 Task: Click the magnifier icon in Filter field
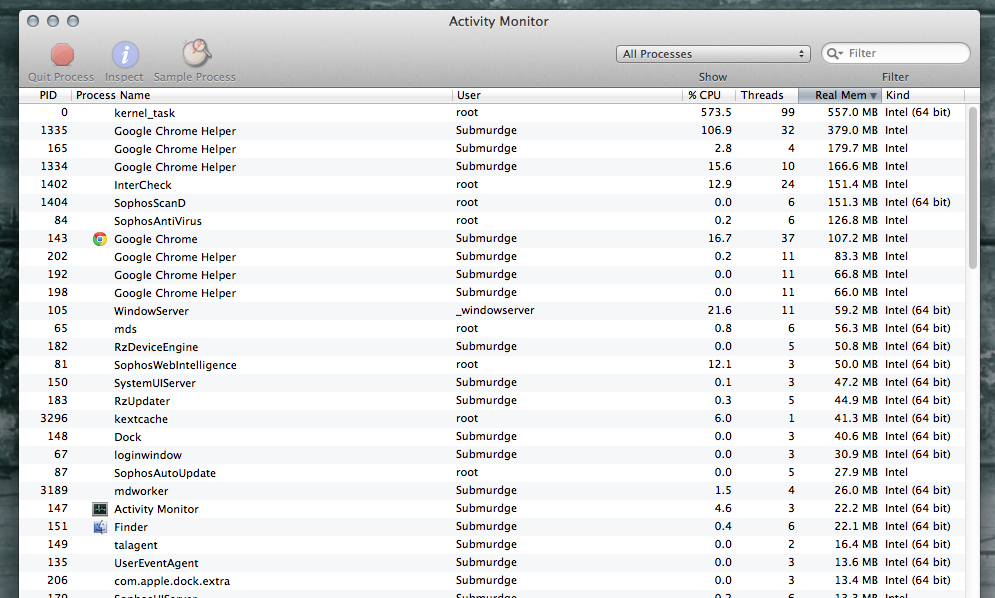(834, 53)
